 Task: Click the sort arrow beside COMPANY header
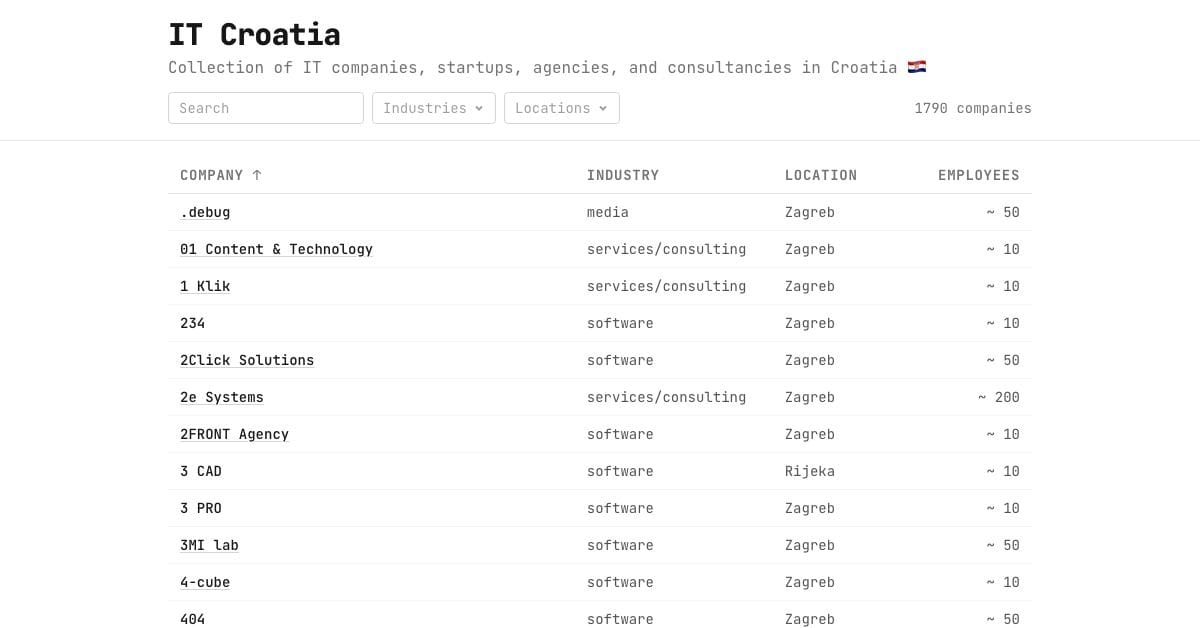point(257,175)
